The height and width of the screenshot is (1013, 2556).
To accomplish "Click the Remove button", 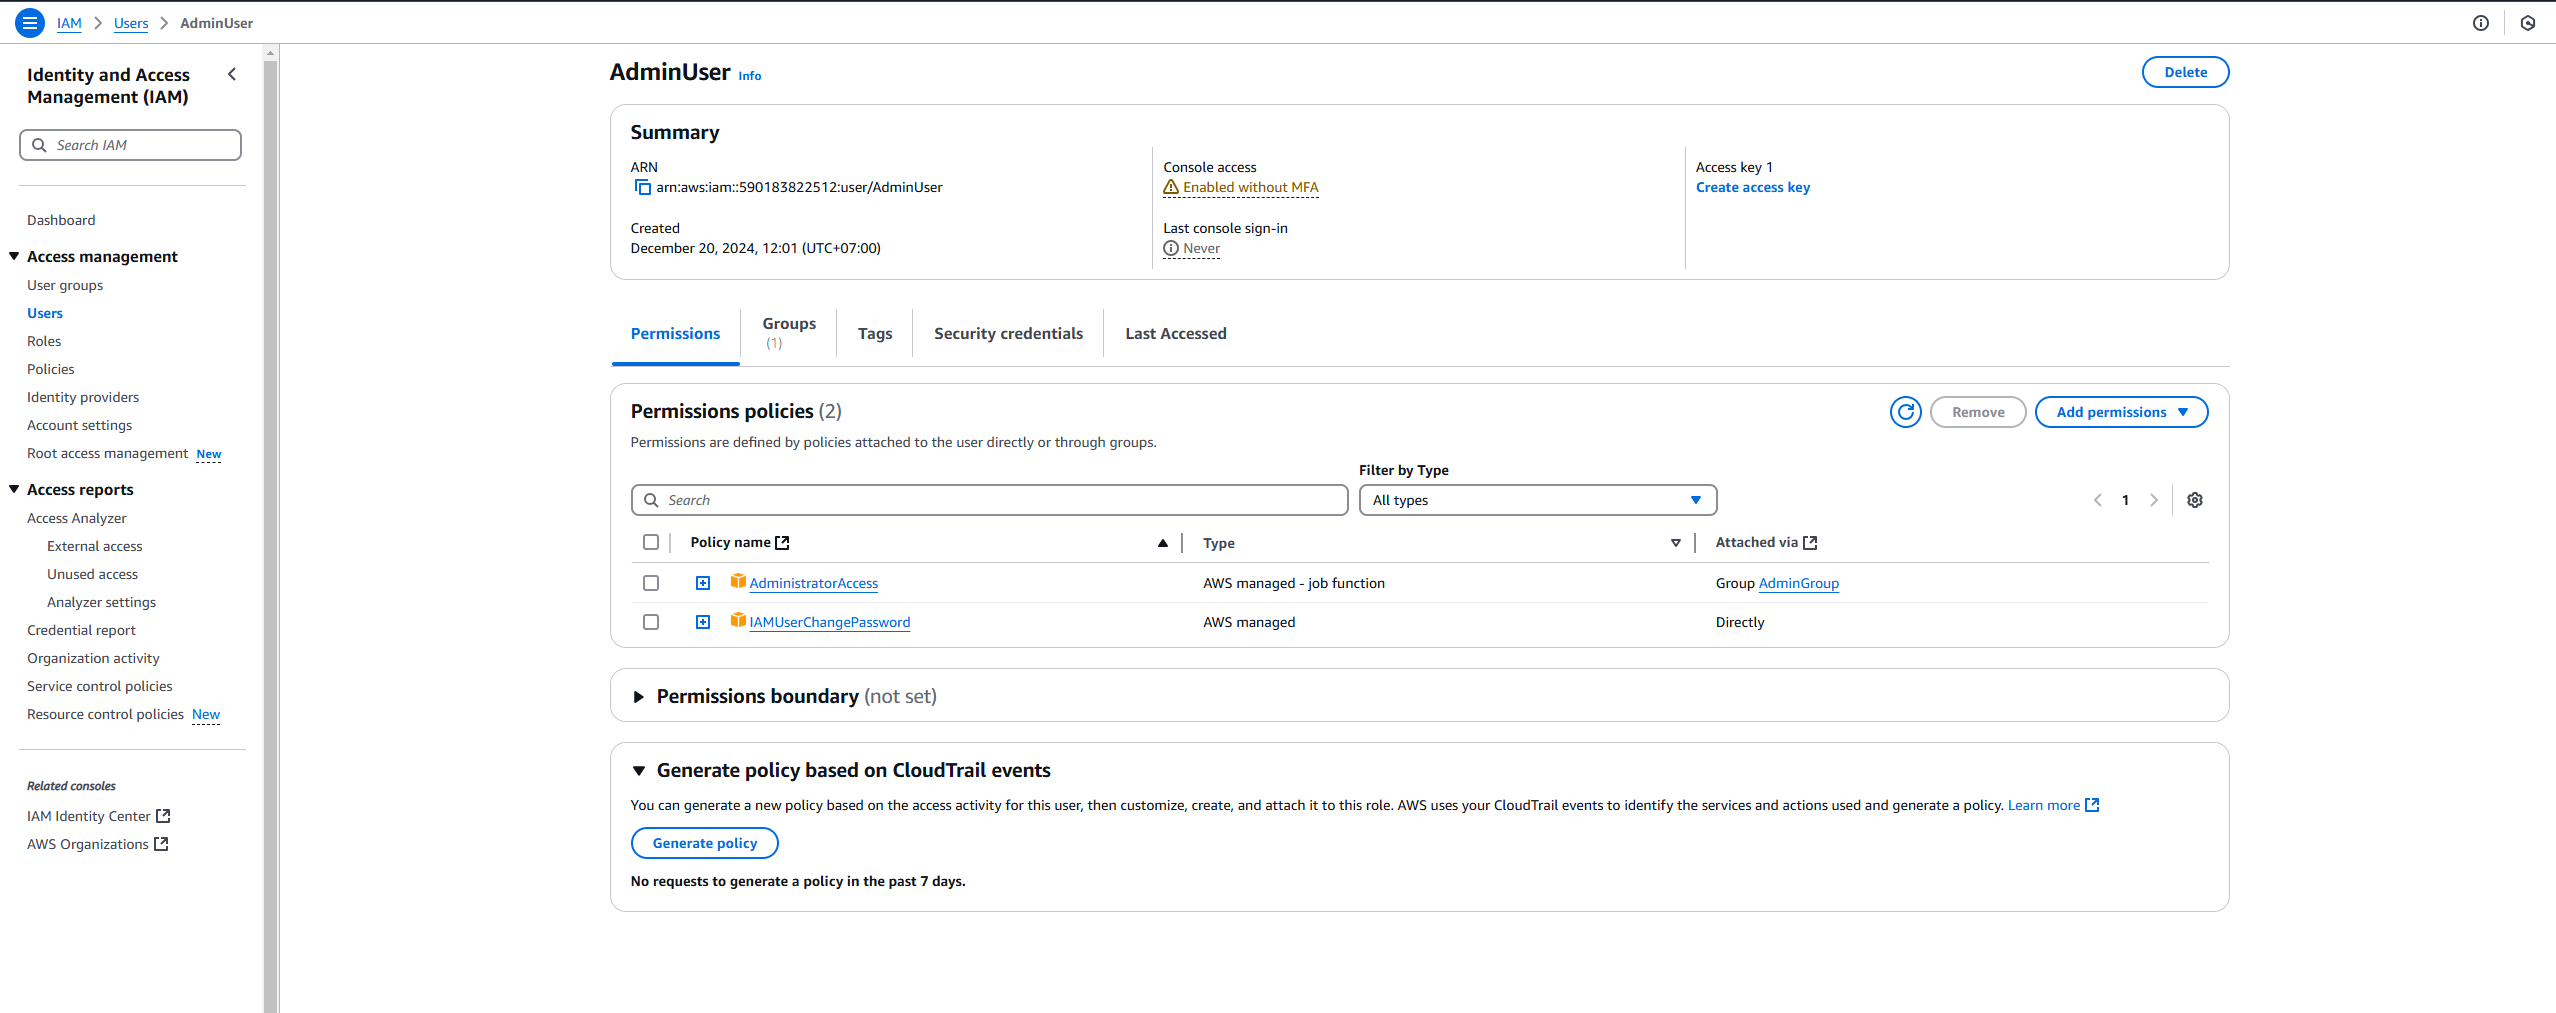I will click(x=1978, y=412).
